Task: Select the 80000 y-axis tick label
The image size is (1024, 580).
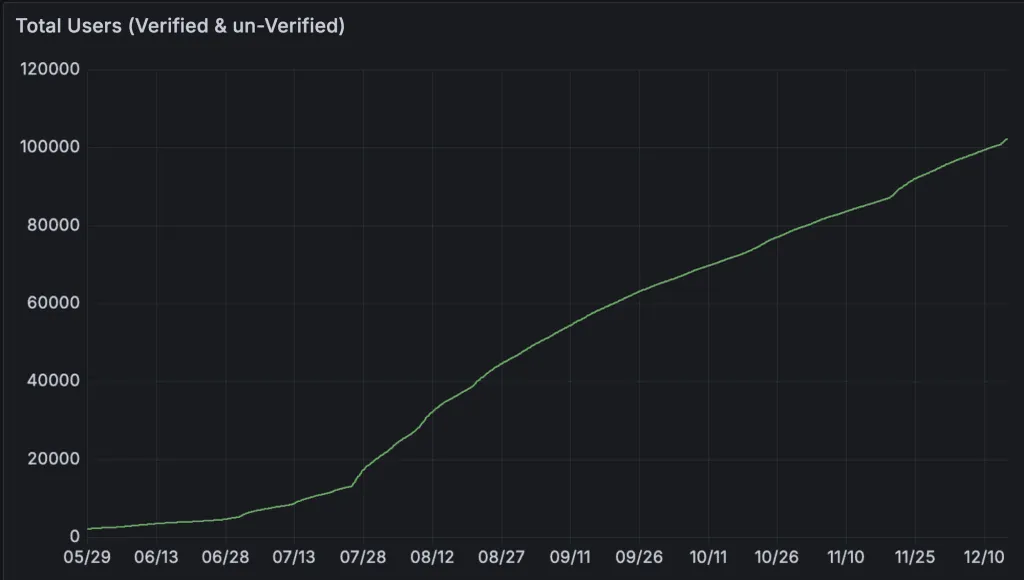Action: pos(54,226)
